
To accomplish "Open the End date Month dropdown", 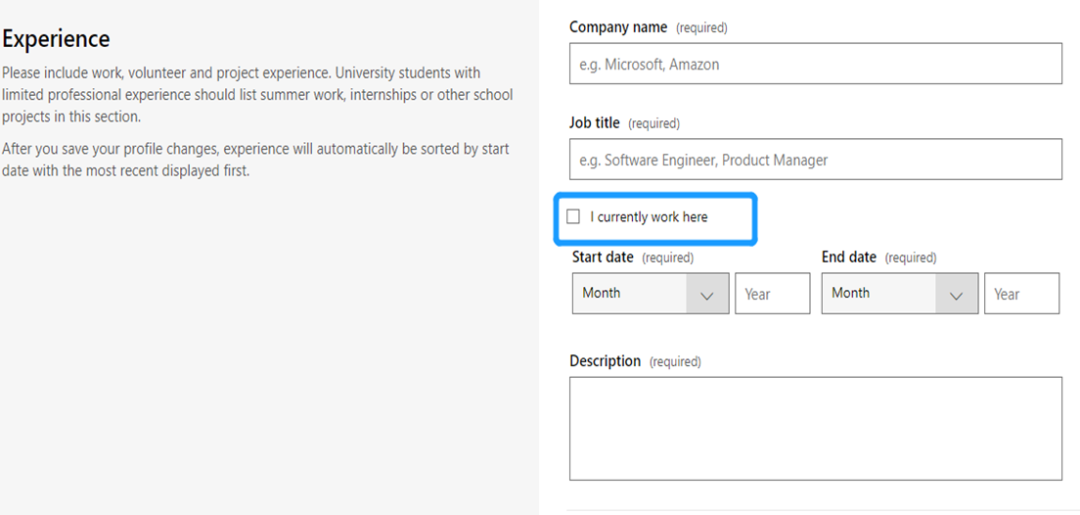I will click(x=880, y=294).
